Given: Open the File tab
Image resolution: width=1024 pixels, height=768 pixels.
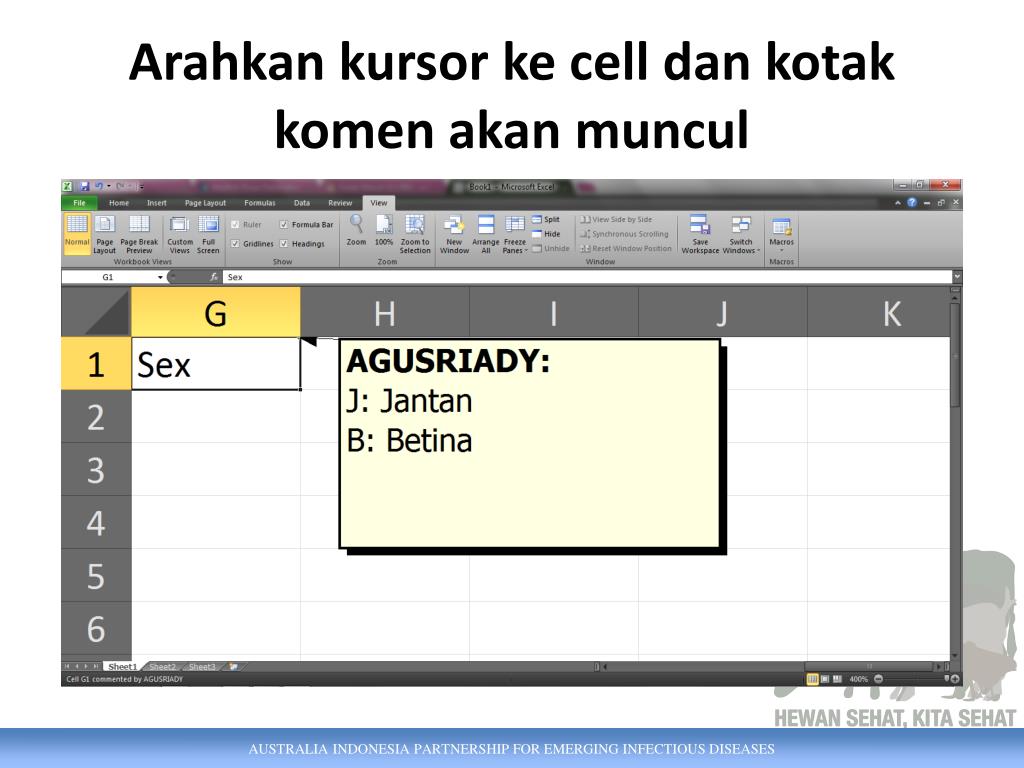Looking at the screenshot, I should (79, 203).
